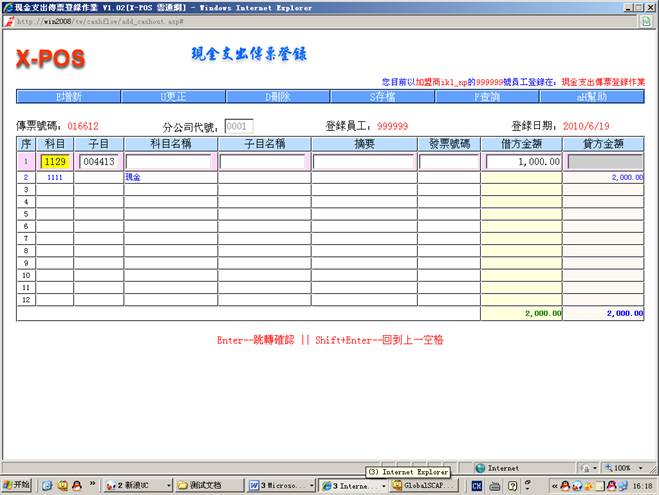Click the 子目 field containing 004413
The width and height of the screenshot is (659, 495).
pyautogui.click(x=99, y=161)
